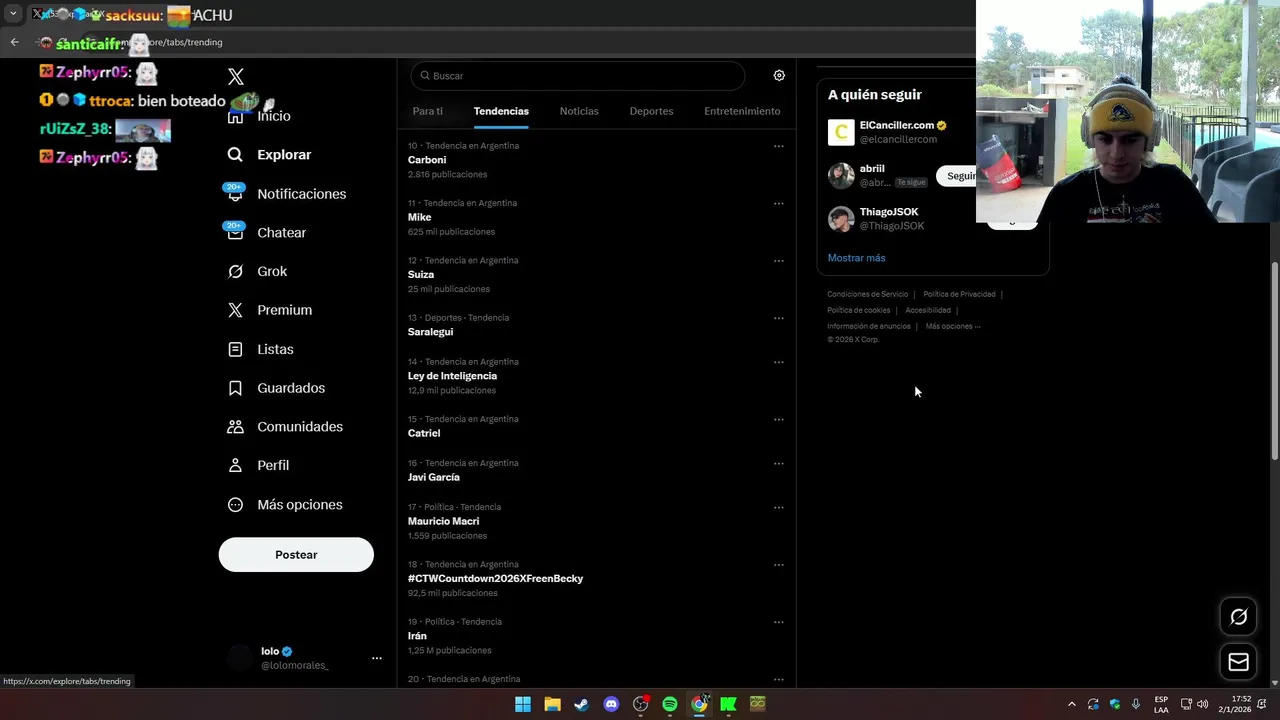Click the Postear button

tap(296, 555)
